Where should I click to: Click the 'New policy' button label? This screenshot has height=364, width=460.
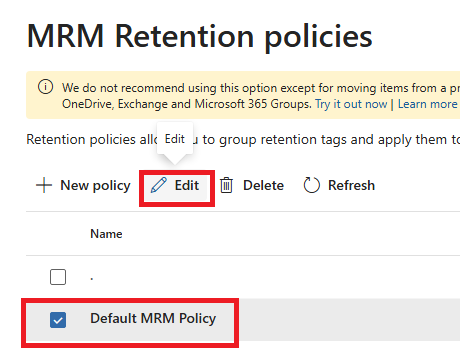(x=95, y=186)
